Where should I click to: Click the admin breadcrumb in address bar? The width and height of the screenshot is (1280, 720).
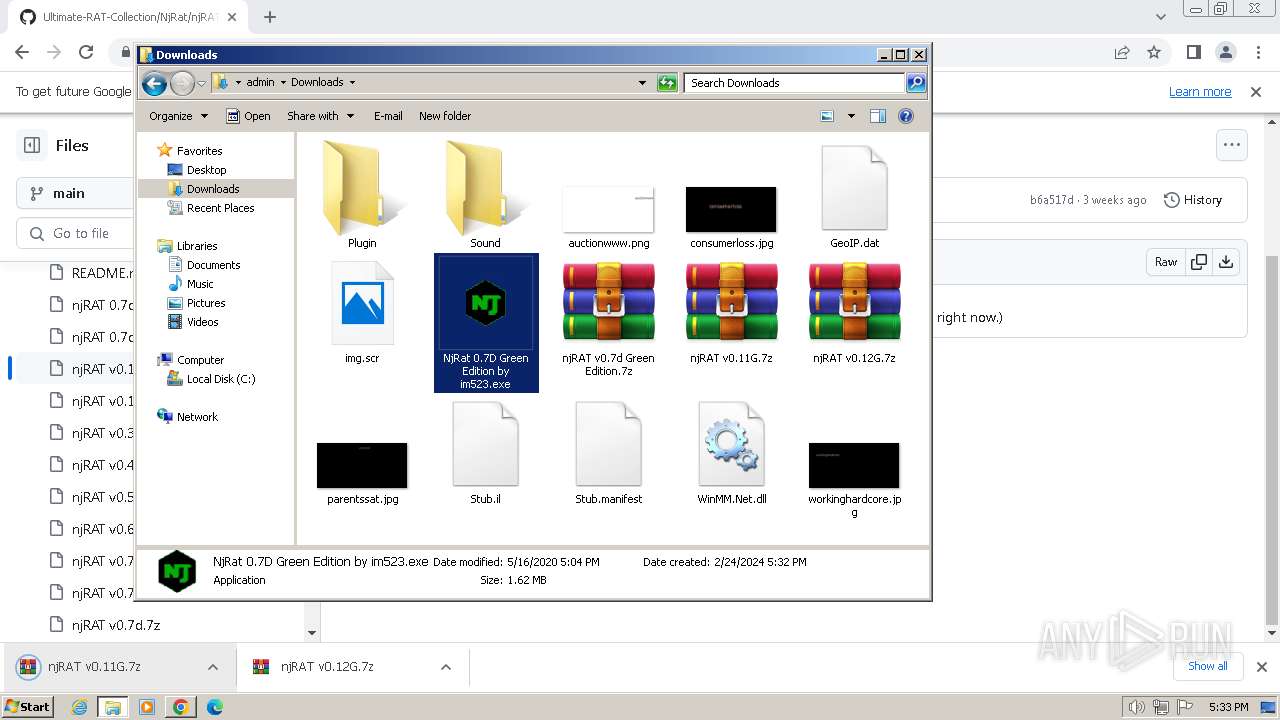(x=260, y=83)
